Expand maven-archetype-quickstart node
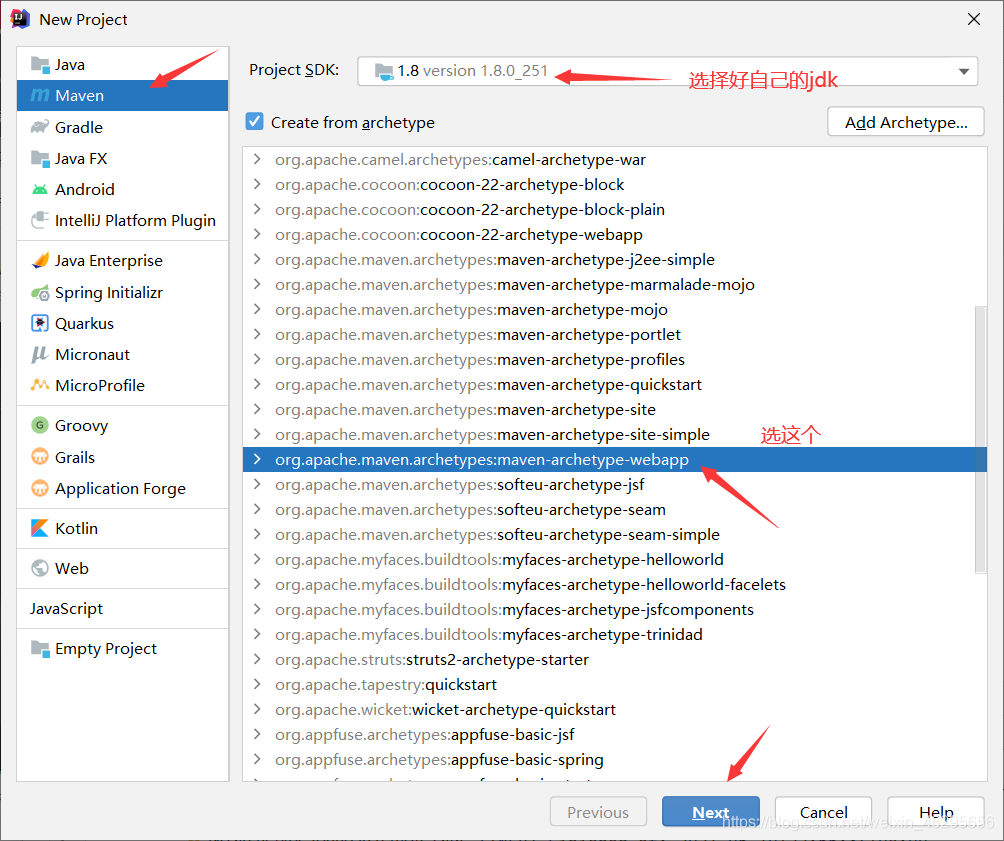Screen dimensions: 1004x841 coord(257,384)
